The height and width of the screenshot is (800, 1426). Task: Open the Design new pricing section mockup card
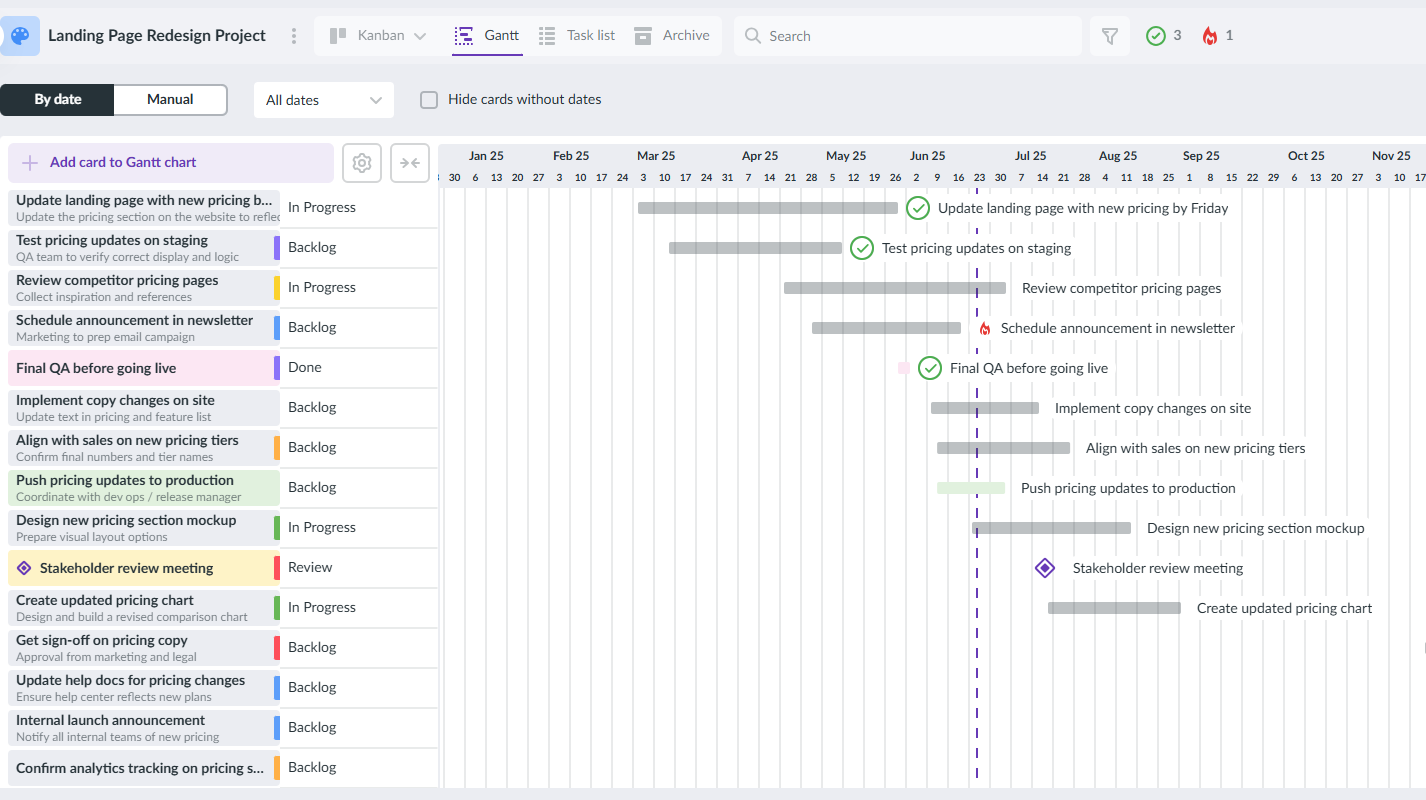(x=144, y=528)
